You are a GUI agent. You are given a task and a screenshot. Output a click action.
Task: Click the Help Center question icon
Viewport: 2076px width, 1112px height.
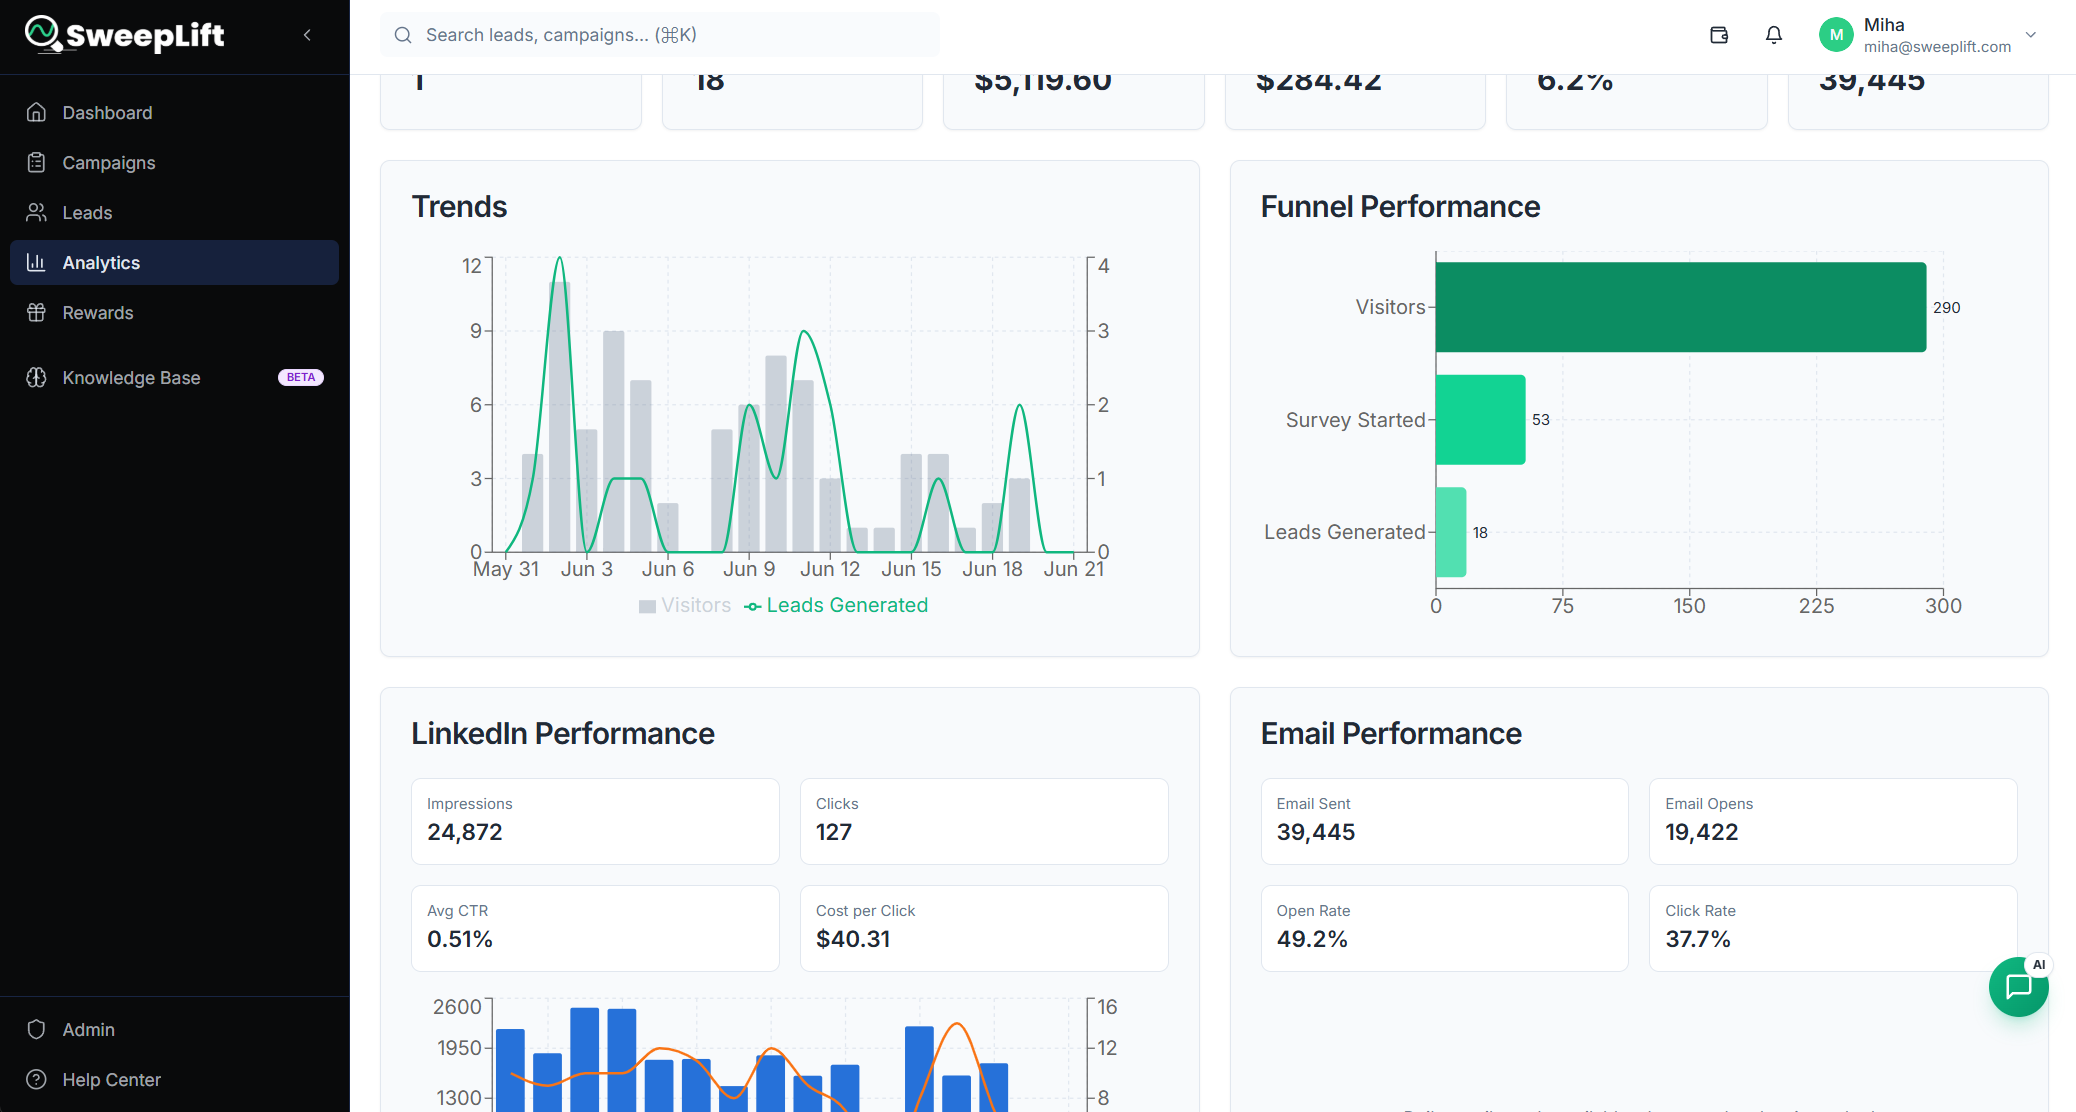(37, 1080)
